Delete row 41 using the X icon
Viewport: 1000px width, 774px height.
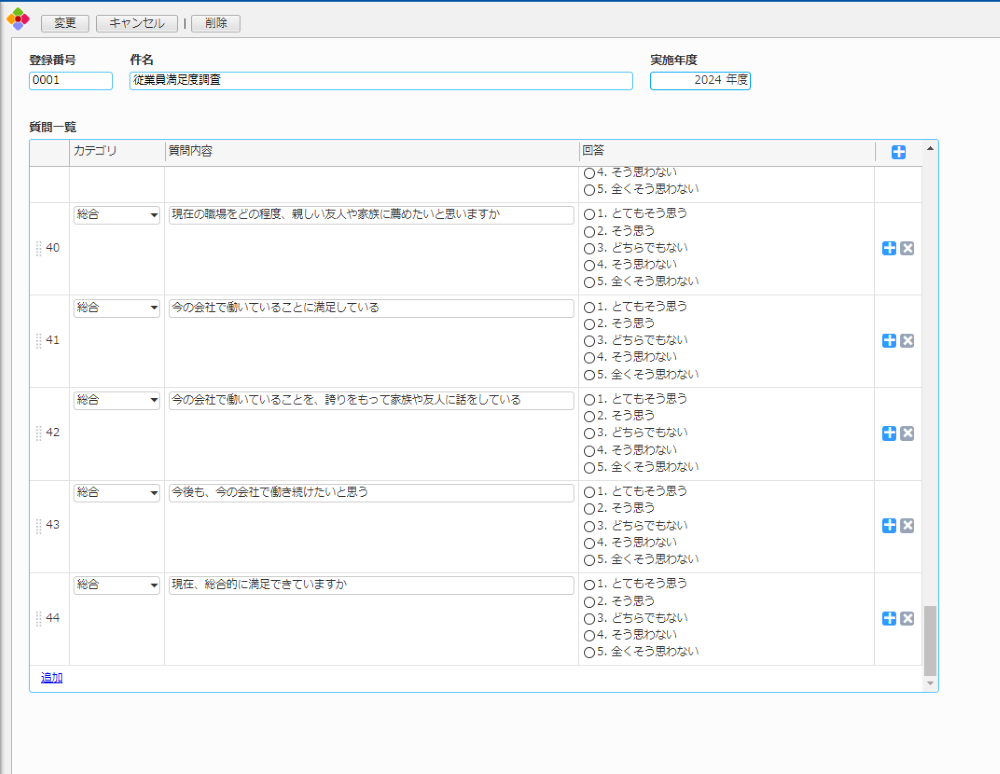(907, 341)
